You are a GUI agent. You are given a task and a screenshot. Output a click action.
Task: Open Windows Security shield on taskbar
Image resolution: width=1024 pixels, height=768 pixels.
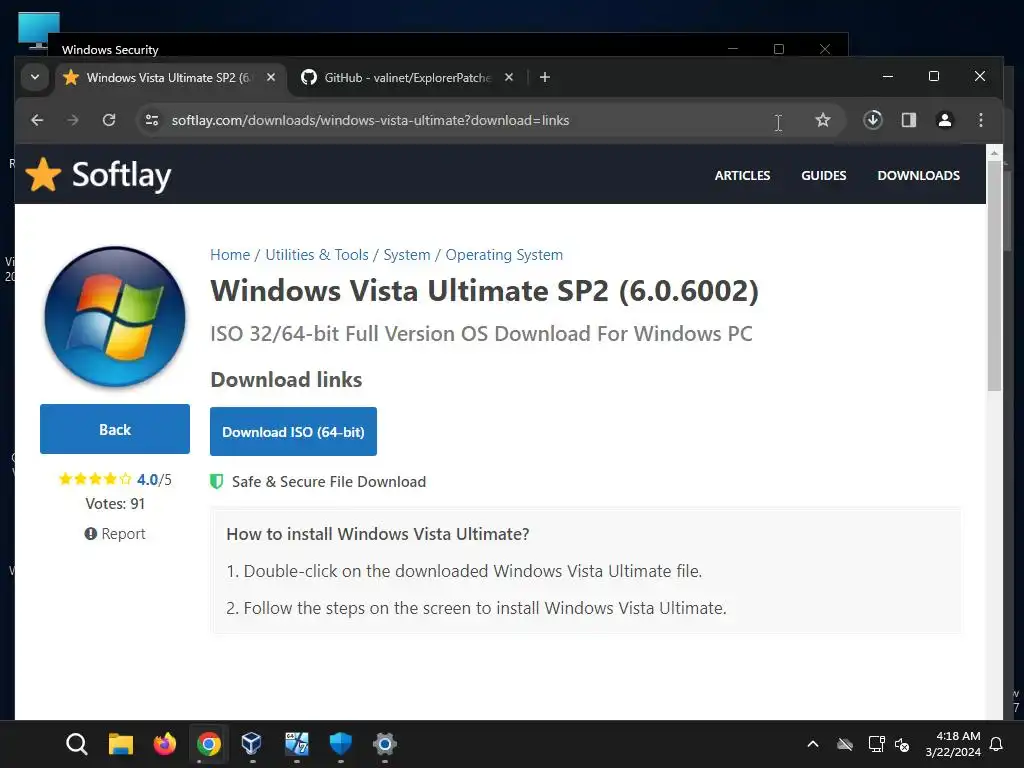[x=341, y=744]
